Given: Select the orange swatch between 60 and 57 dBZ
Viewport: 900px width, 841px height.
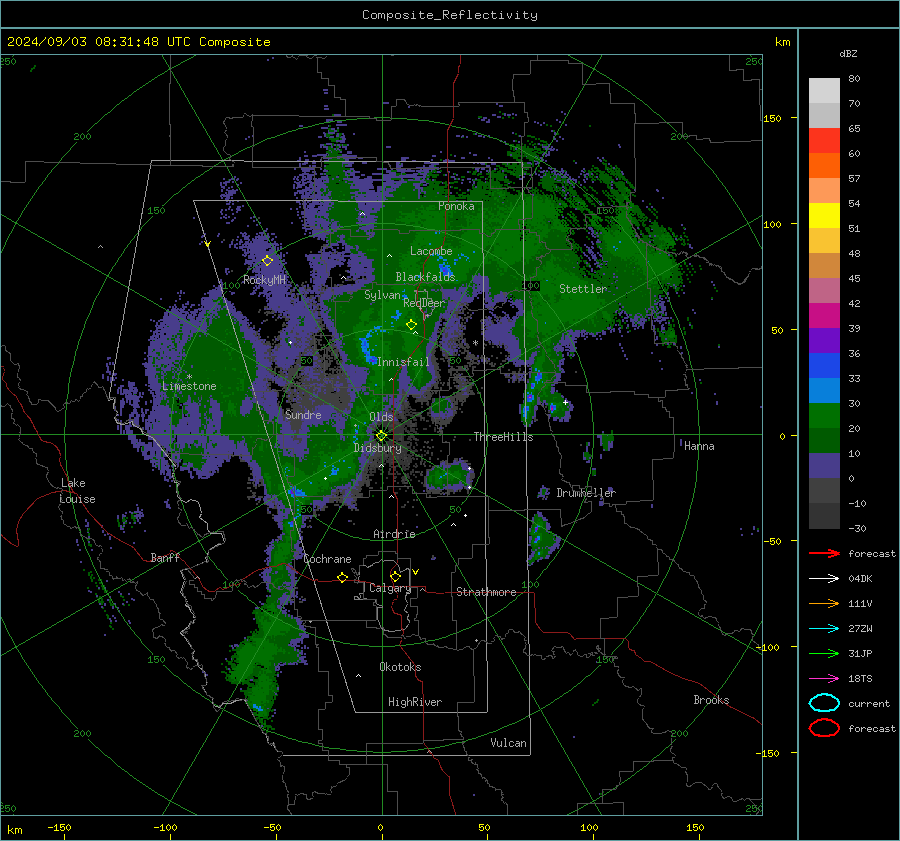Looking at the screenshot, I should [824, 166].
